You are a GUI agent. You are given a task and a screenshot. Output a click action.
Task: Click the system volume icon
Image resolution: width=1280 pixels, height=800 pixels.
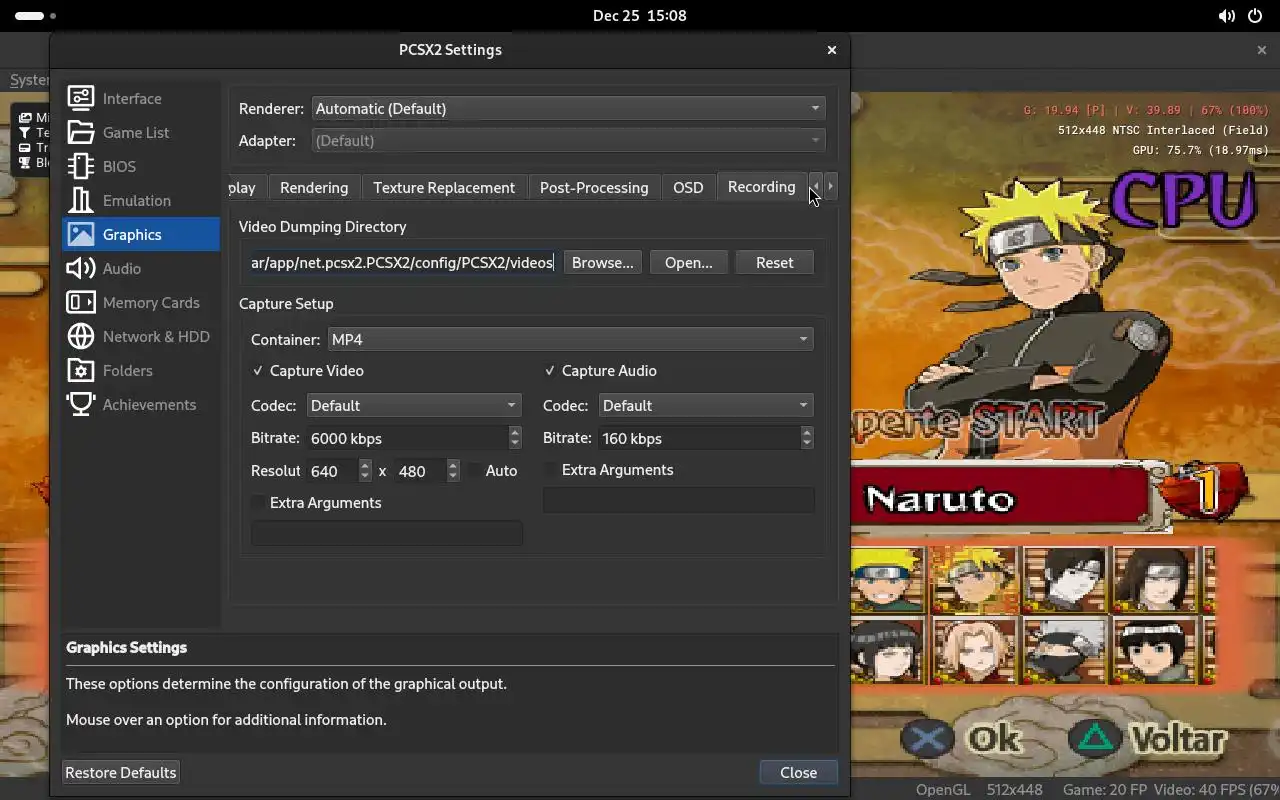pos(1226,16)
